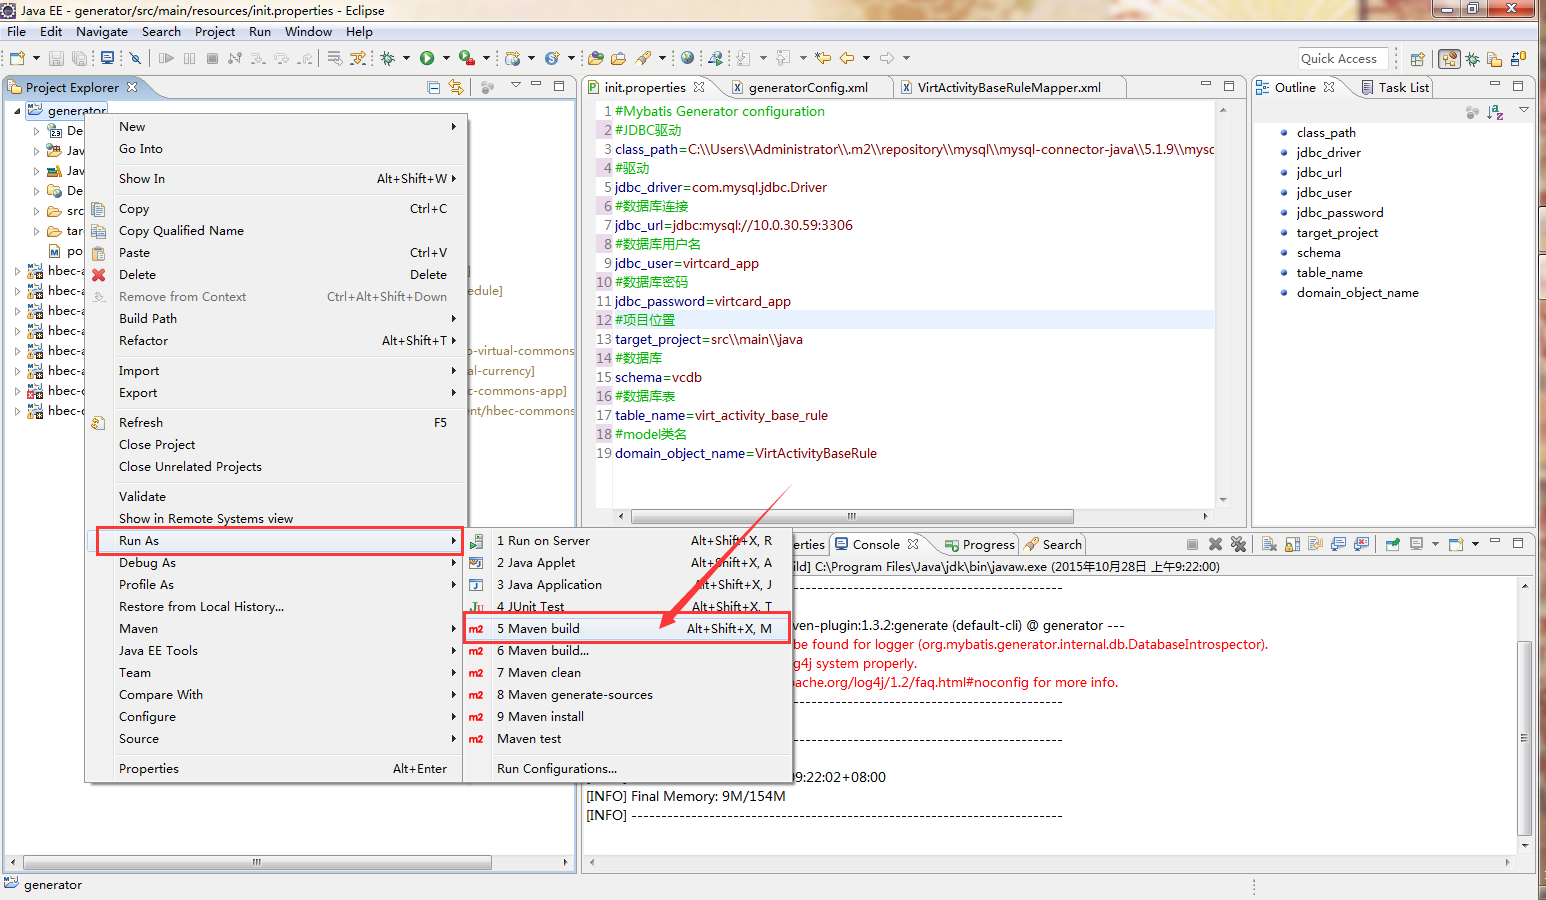Select Refresh in context menu
This screenshot has width=1546, height=900.
(276, 423)
